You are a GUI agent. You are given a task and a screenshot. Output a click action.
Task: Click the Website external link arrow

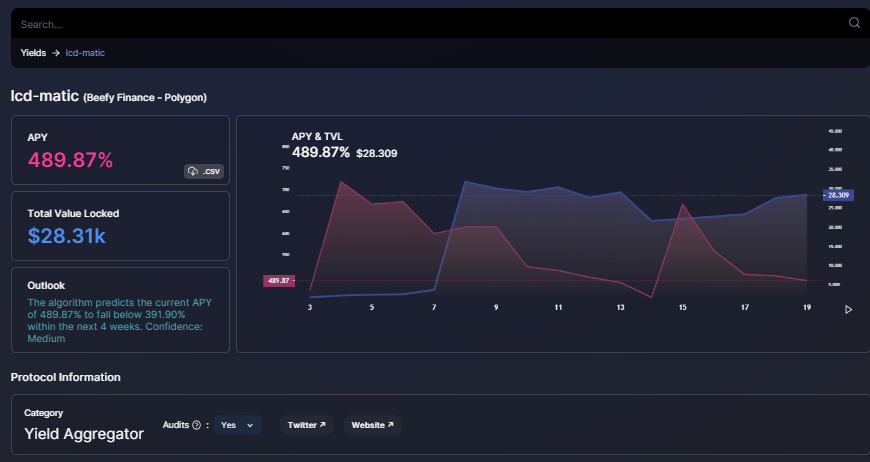point(391,425)
